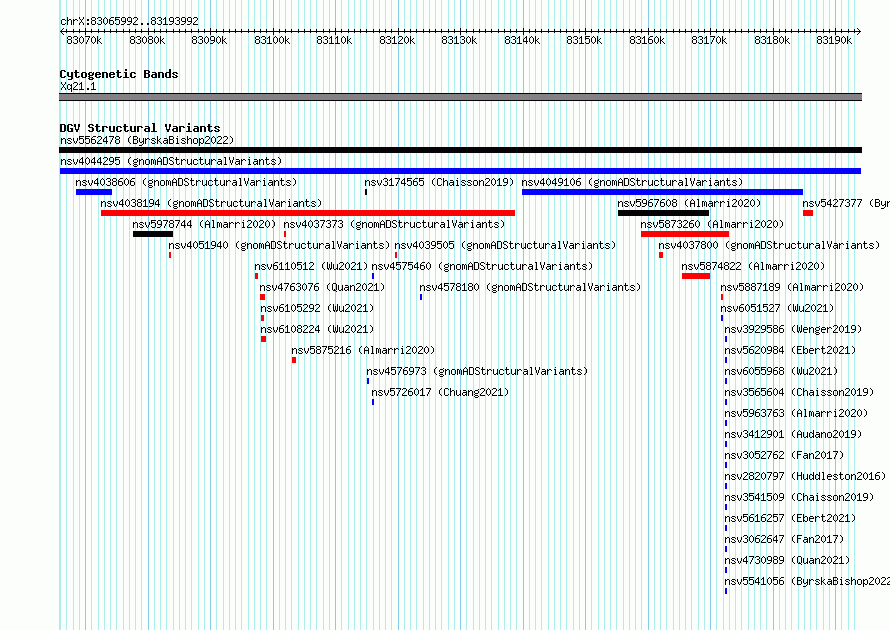Image resolution: width=890 pixels, height=630 pixels.
Task: Click the 83190k ruler position
Action: pos(834,40)
